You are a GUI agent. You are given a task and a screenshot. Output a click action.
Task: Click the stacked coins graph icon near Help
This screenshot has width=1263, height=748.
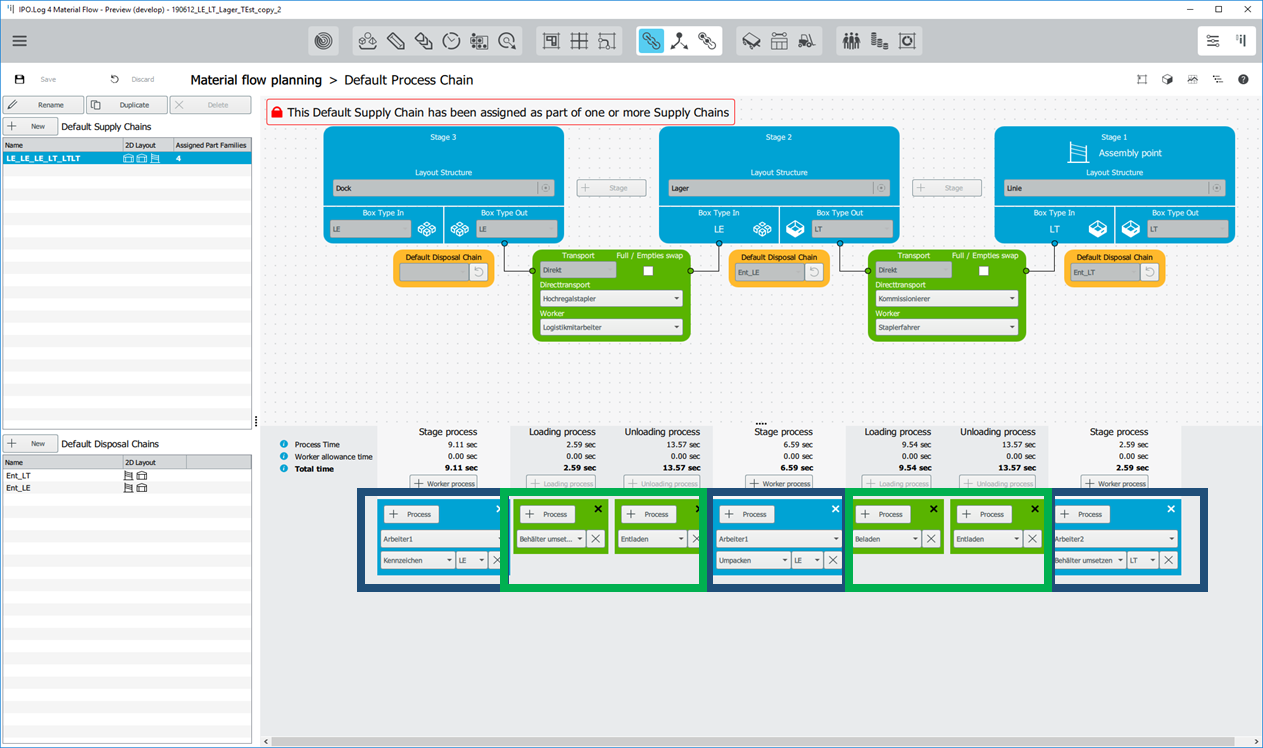tap(1192, 79)
